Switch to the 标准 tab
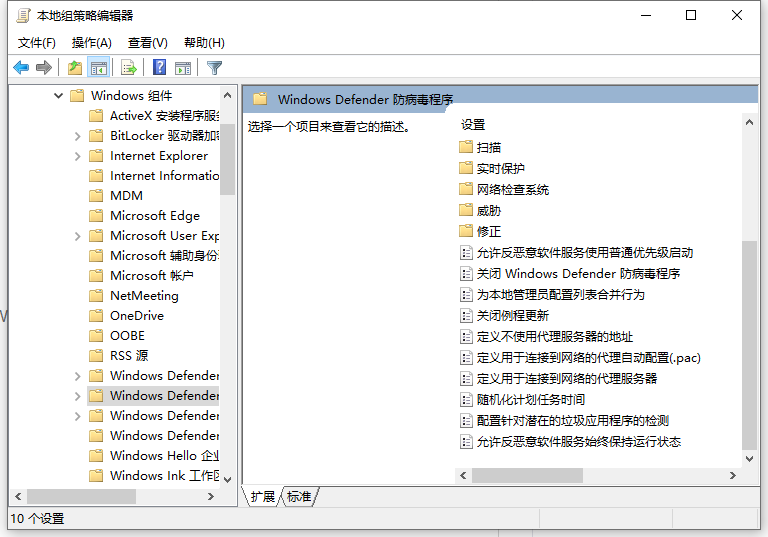Viewport: 768px width, 537px height. [x=299, y=497]
